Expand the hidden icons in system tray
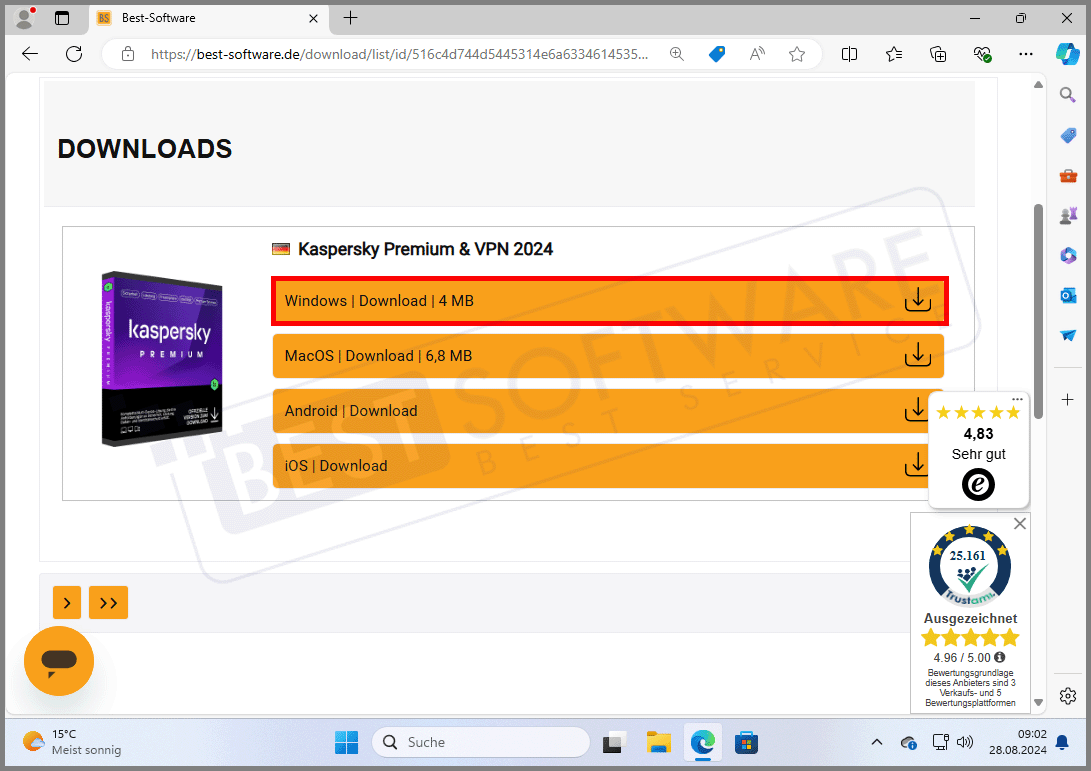The height and width of the screenshot is (771, 1091). point(877,743)
